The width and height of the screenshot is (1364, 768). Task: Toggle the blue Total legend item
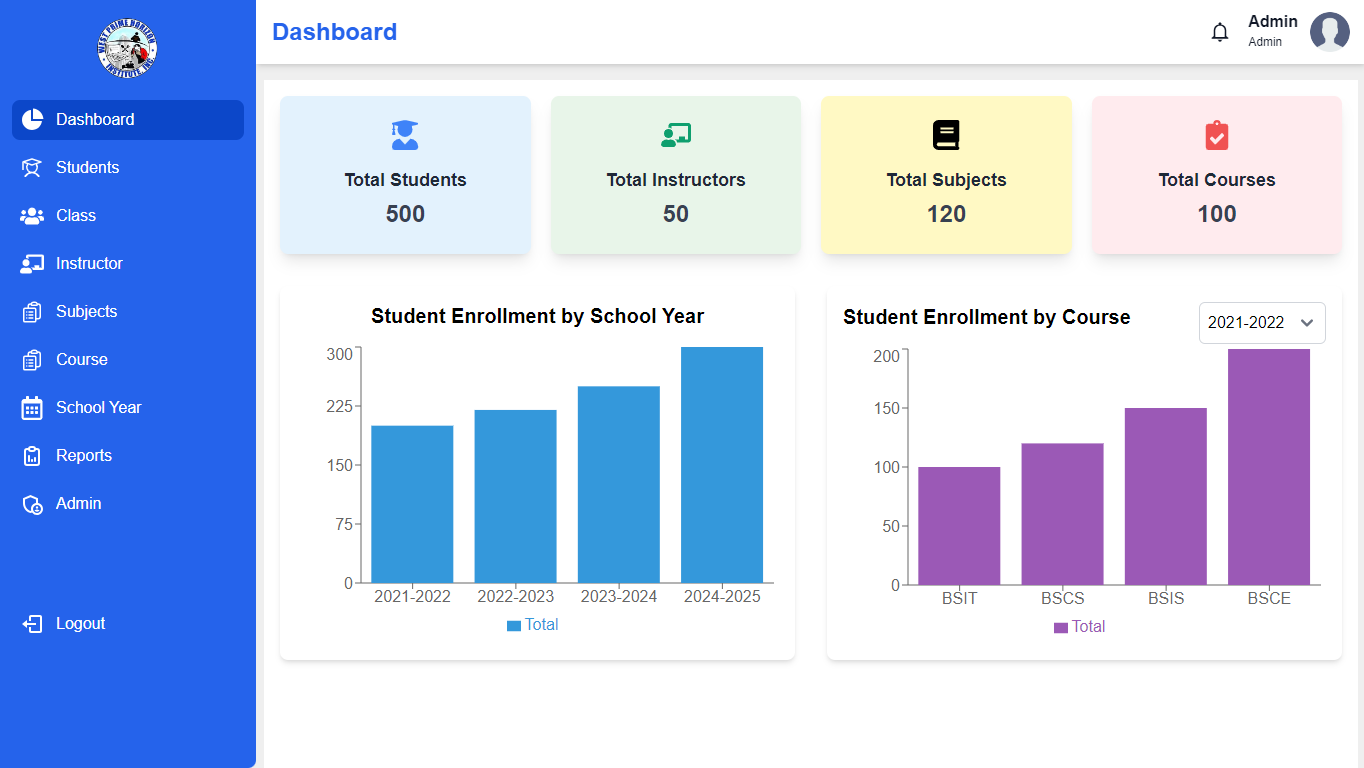pyautogui.click(x=532, y=625)
